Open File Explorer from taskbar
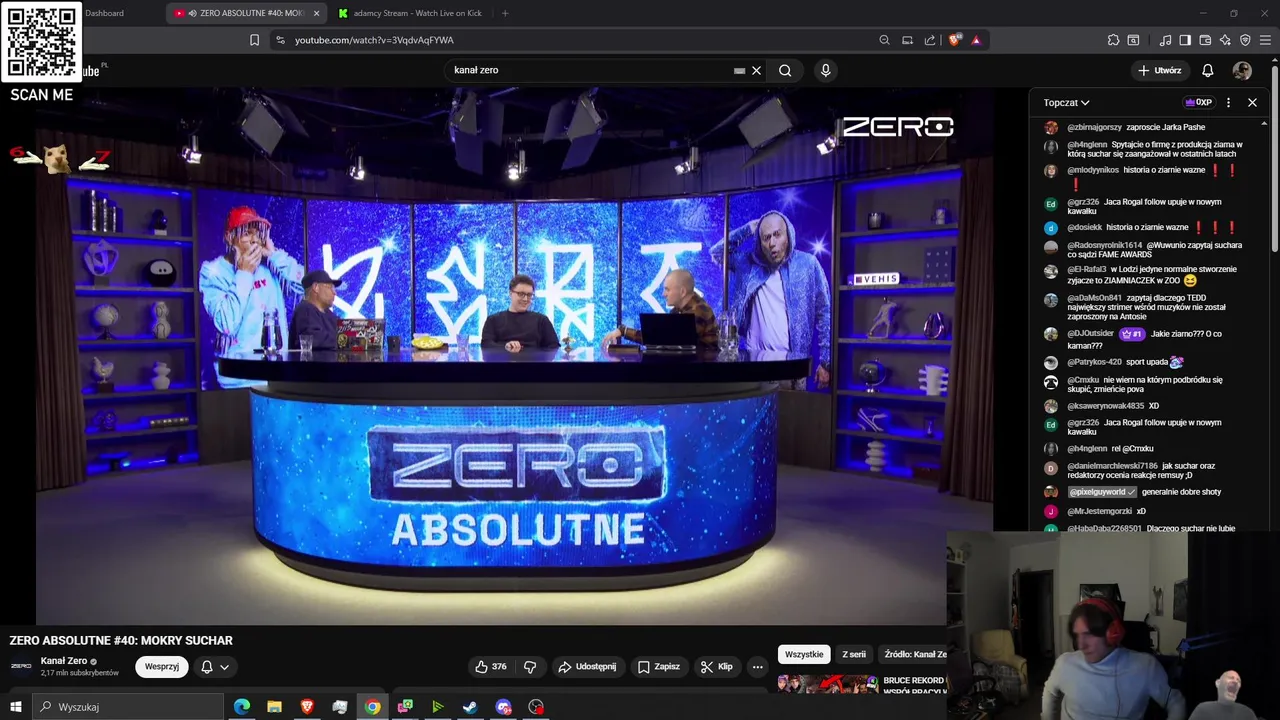This screenshot has width=1280, height=720. (x=274, y=707)
